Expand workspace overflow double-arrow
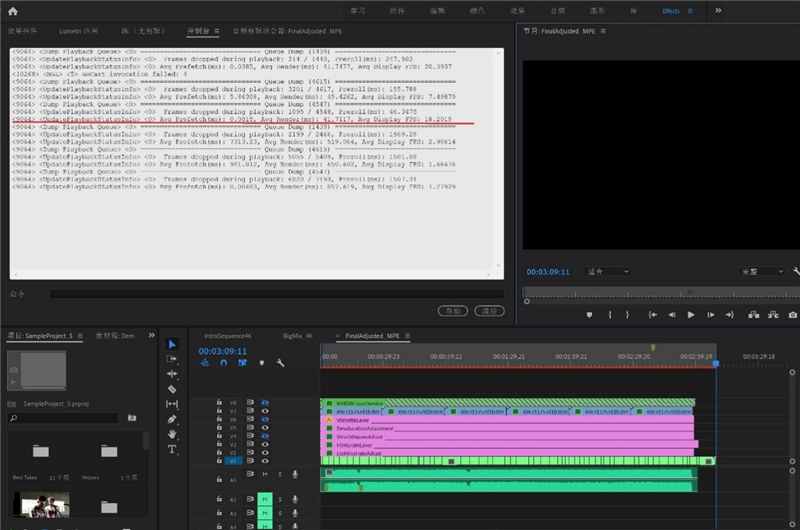 tap(718, 10)
